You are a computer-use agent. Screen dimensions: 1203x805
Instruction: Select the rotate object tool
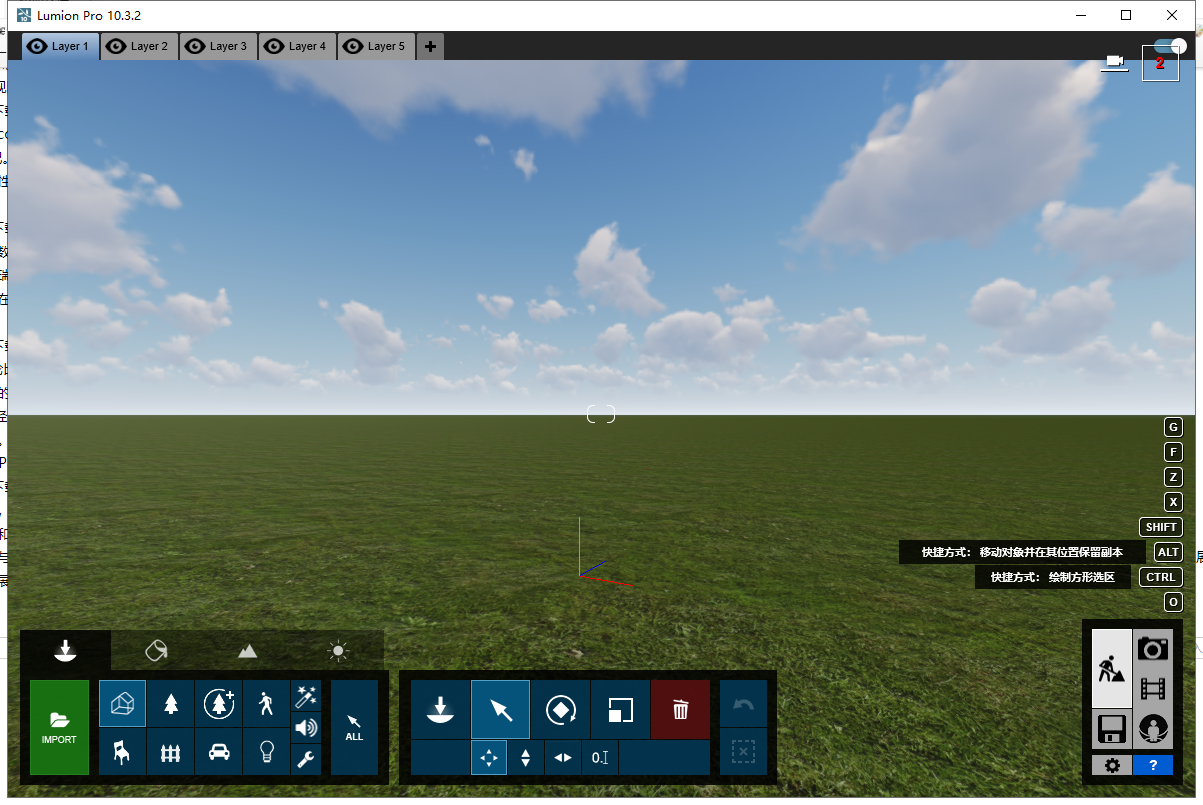point(560,710)
